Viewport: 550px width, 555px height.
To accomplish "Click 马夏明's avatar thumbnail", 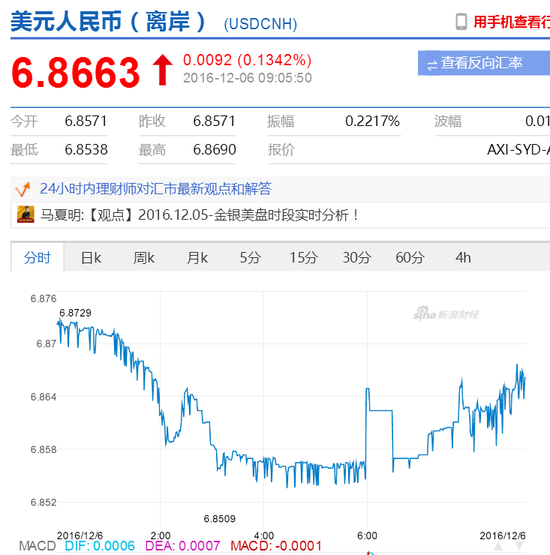I will [x=25, y=214].
